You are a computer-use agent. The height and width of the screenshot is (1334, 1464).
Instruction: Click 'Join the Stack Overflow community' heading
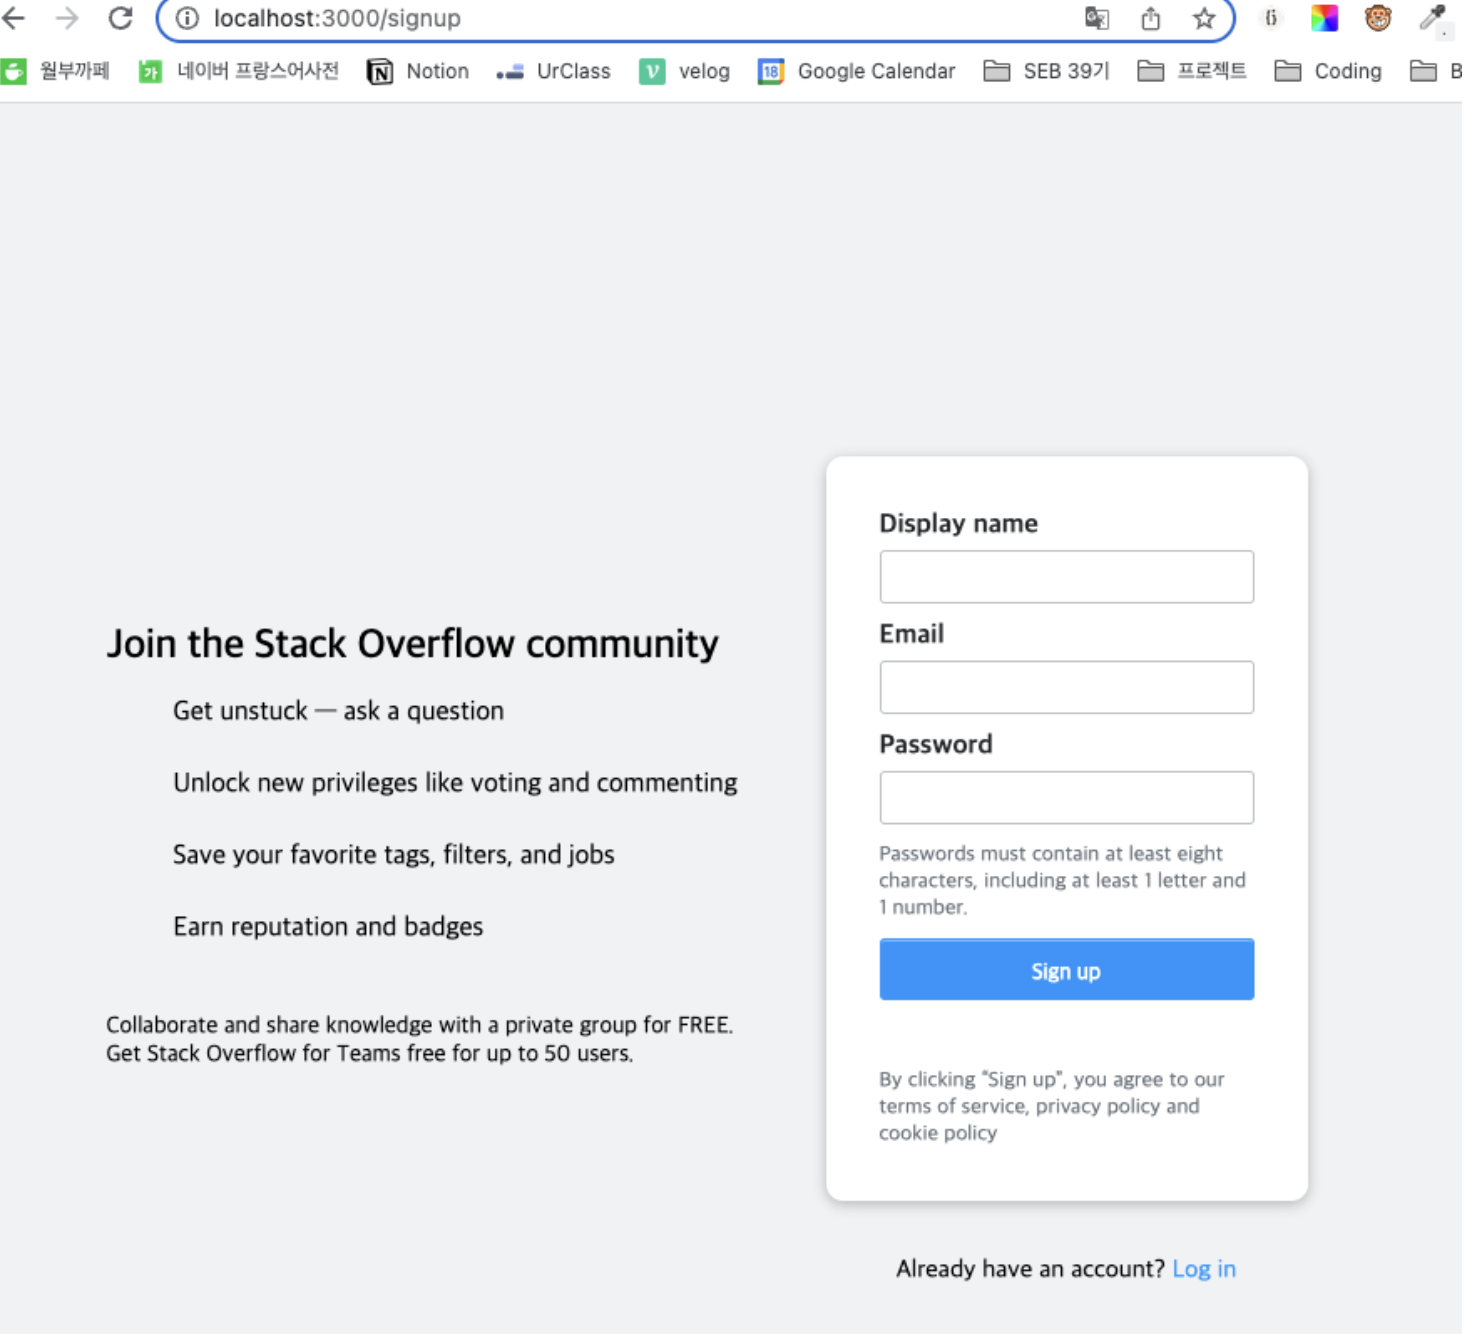[x=412, y=644]
